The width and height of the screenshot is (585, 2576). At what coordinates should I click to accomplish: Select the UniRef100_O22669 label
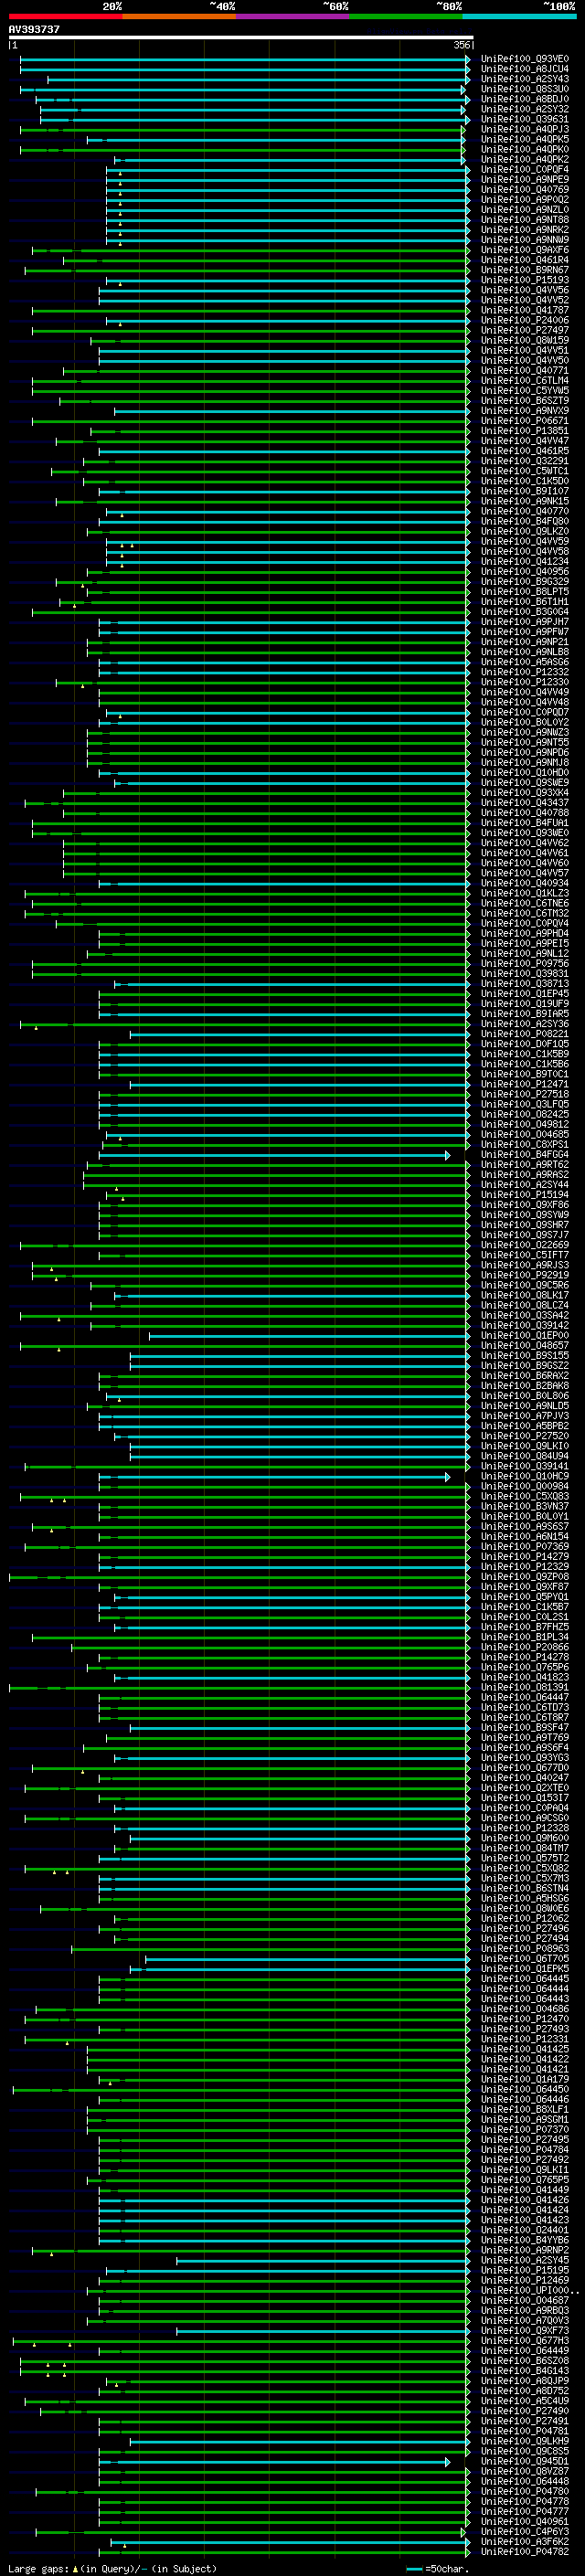click(x=525, y=1245)
